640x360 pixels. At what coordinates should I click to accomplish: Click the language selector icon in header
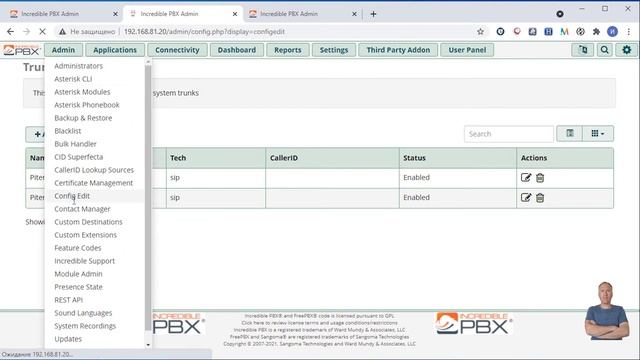coord(583,50)
